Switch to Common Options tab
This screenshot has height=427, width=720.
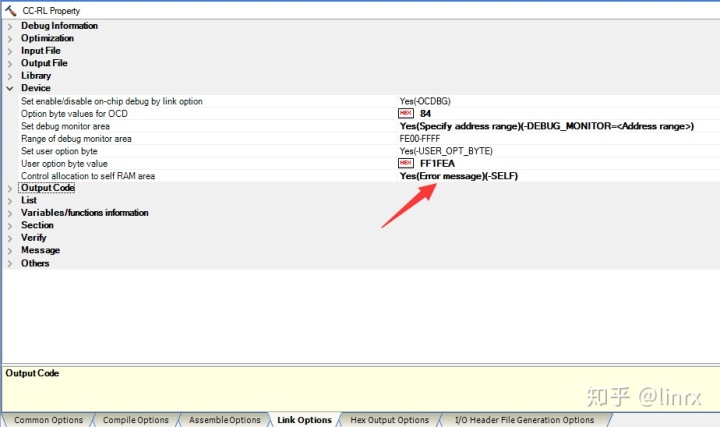pos(48,420)
